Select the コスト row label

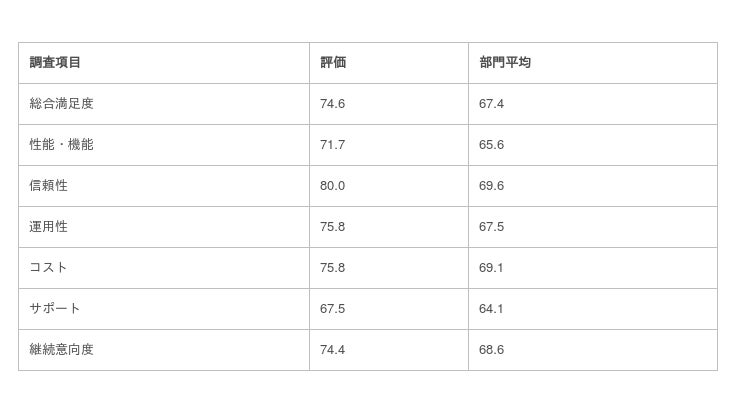(x=48, y=268)
